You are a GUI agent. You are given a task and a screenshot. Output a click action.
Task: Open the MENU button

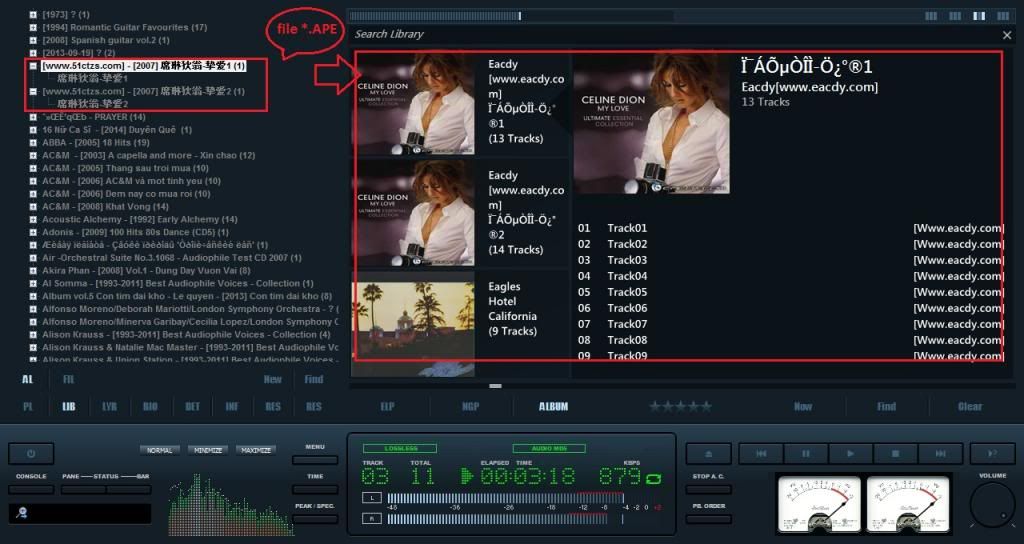315,460
